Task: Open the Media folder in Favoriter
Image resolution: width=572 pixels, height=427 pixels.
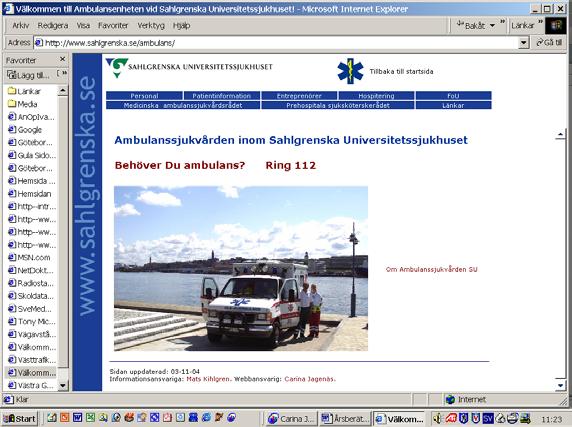Action: pyautogui.click(x=23, y=104)
